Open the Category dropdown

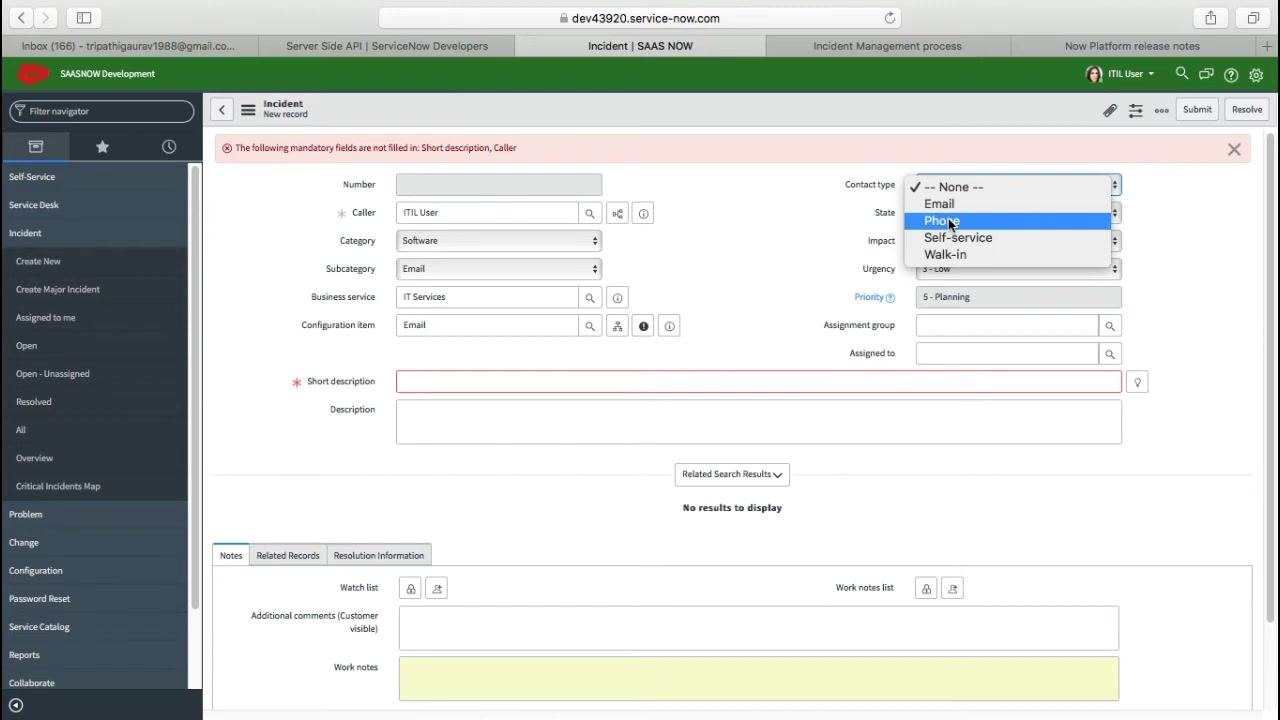[498, 241]
